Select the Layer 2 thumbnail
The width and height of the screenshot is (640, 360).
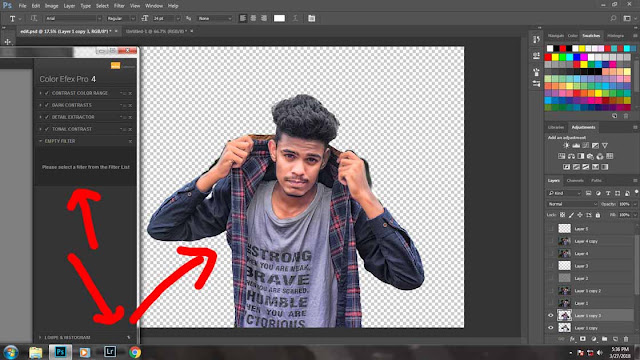[x=564, y=278]
